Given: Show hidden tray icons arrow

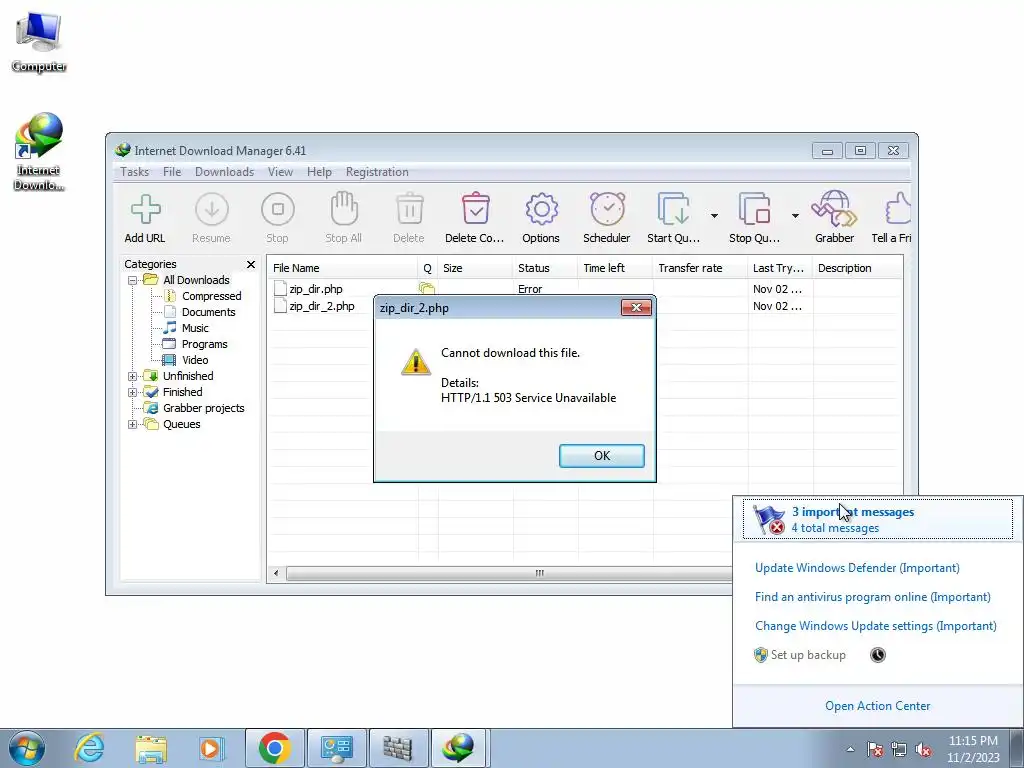Looking at the screenshot, I should [850, 749].
